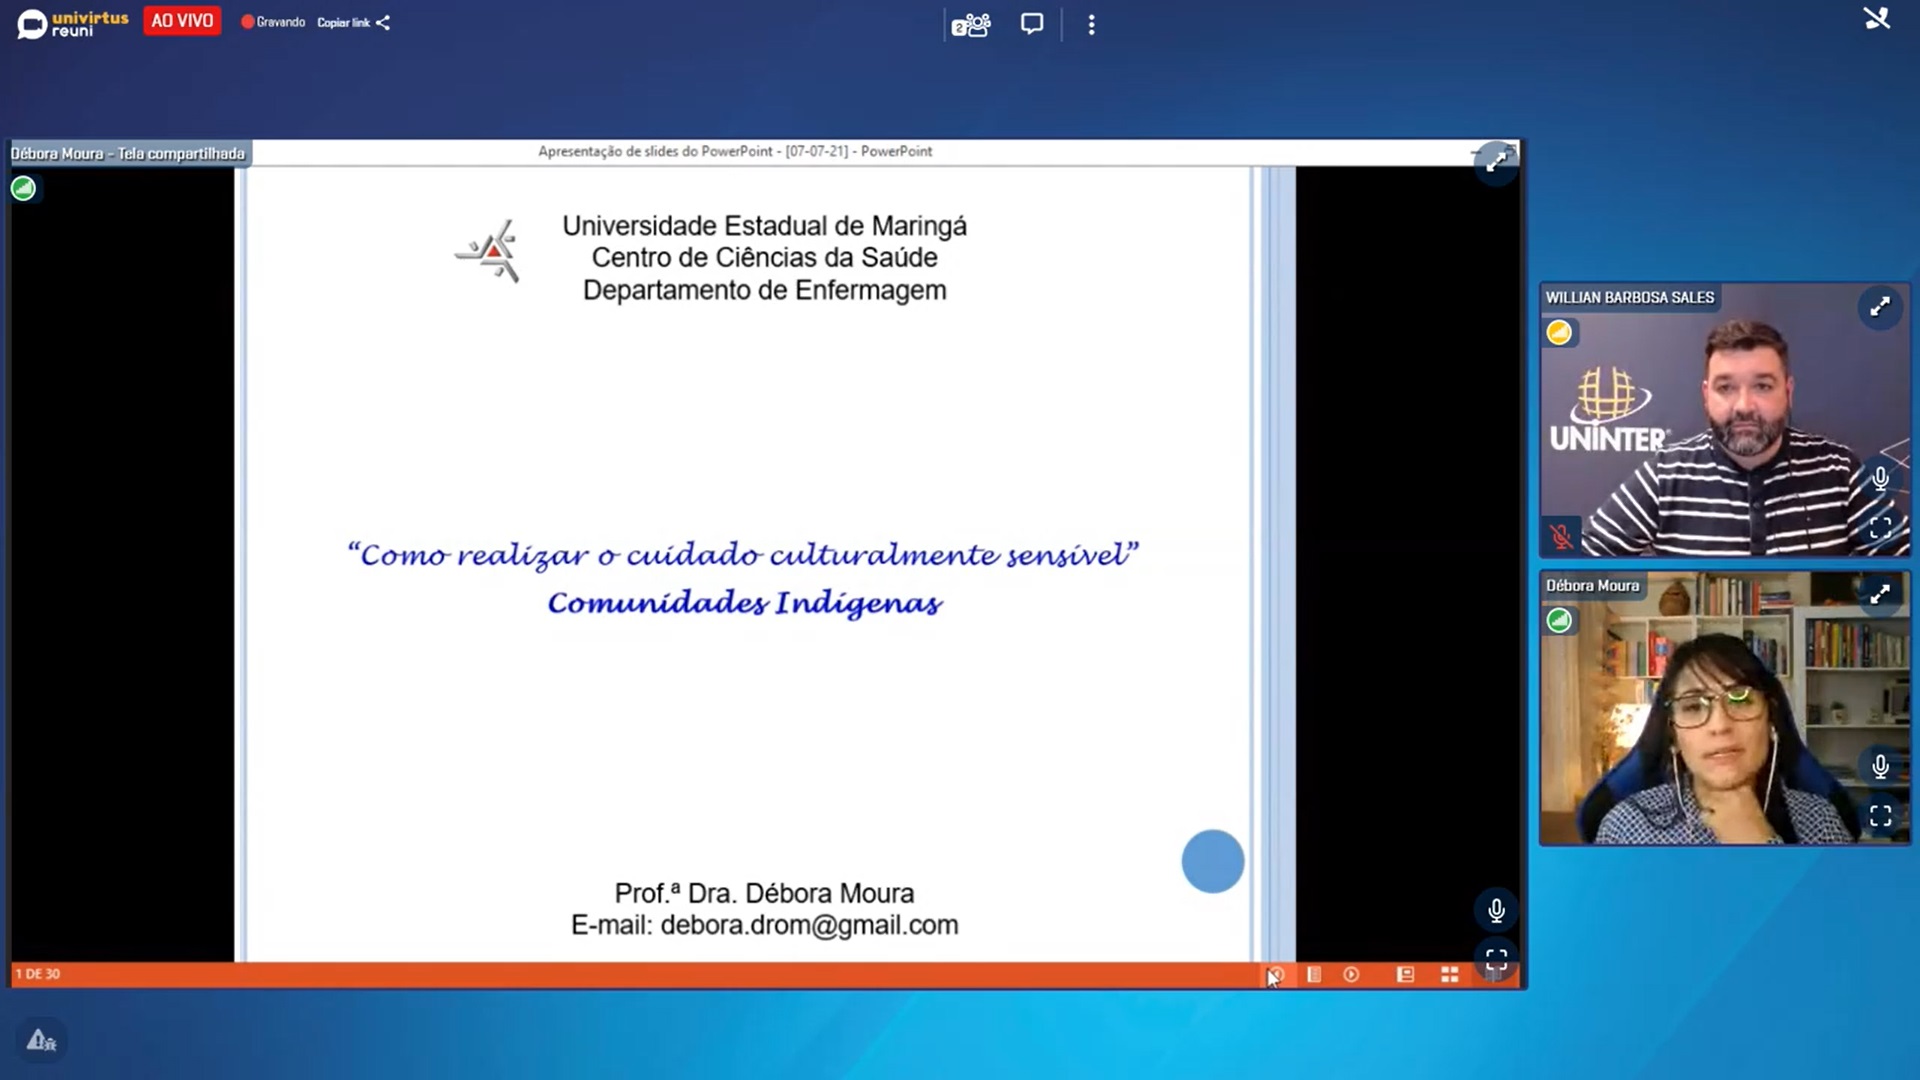The width and height of the screenshot is (1920, 1080).
Task: Click Copiar link share button
Action: tap(354, 22)
